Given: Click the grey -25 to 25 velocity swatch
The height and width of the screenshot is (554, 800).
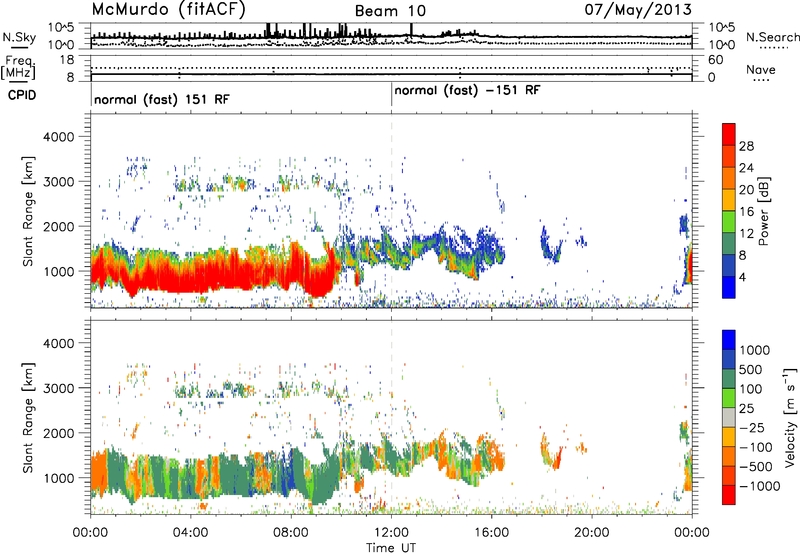Looking at the screenshot, I should coord(729,417).
